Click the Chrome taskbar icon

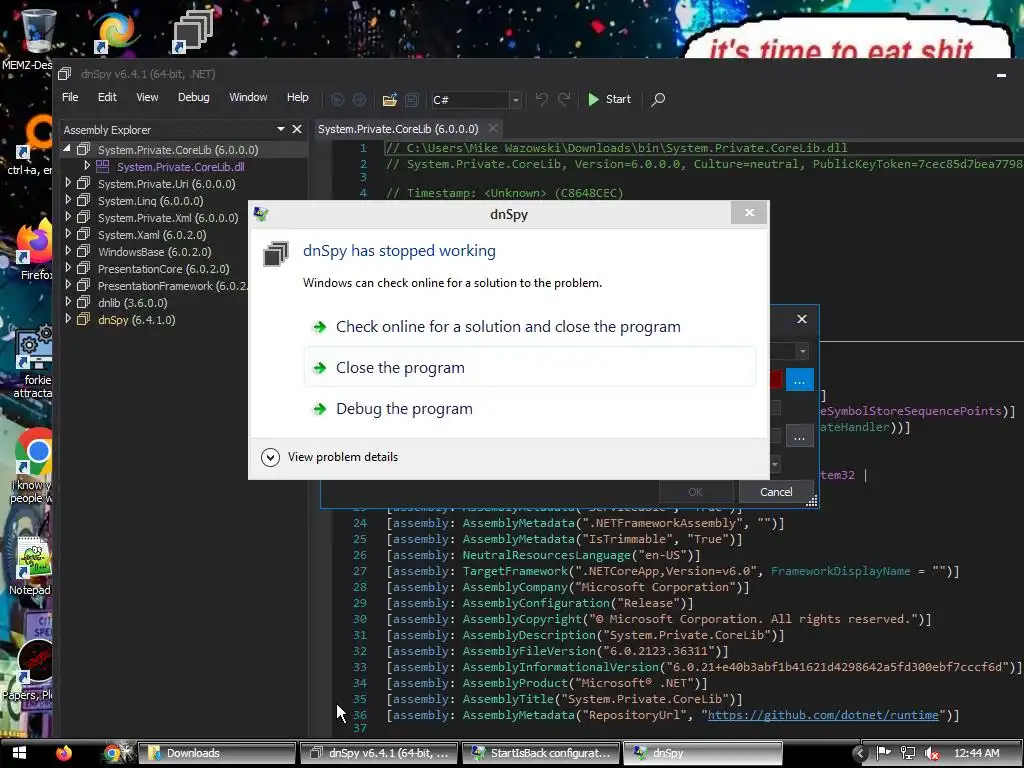pyautogui.click(x=112, y=753)
